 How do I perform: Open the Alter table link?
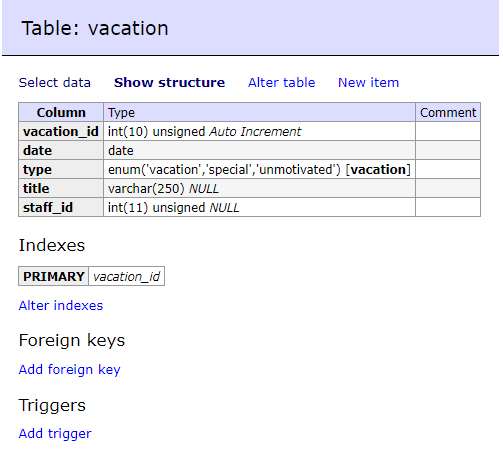281,82
